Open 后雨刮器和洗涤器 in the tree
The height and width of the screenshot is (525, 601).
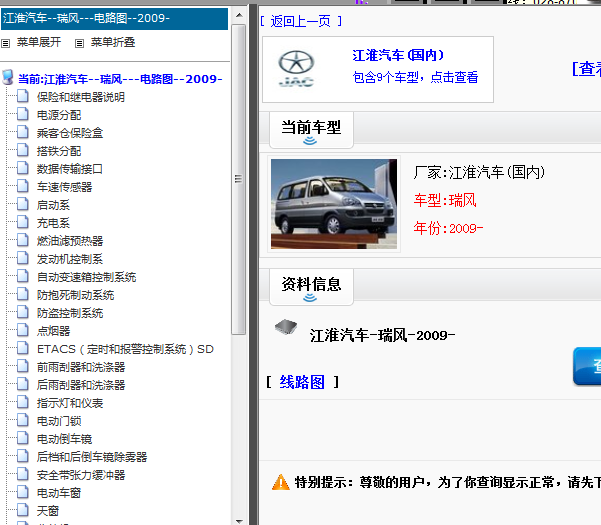[x=81, y=385]
